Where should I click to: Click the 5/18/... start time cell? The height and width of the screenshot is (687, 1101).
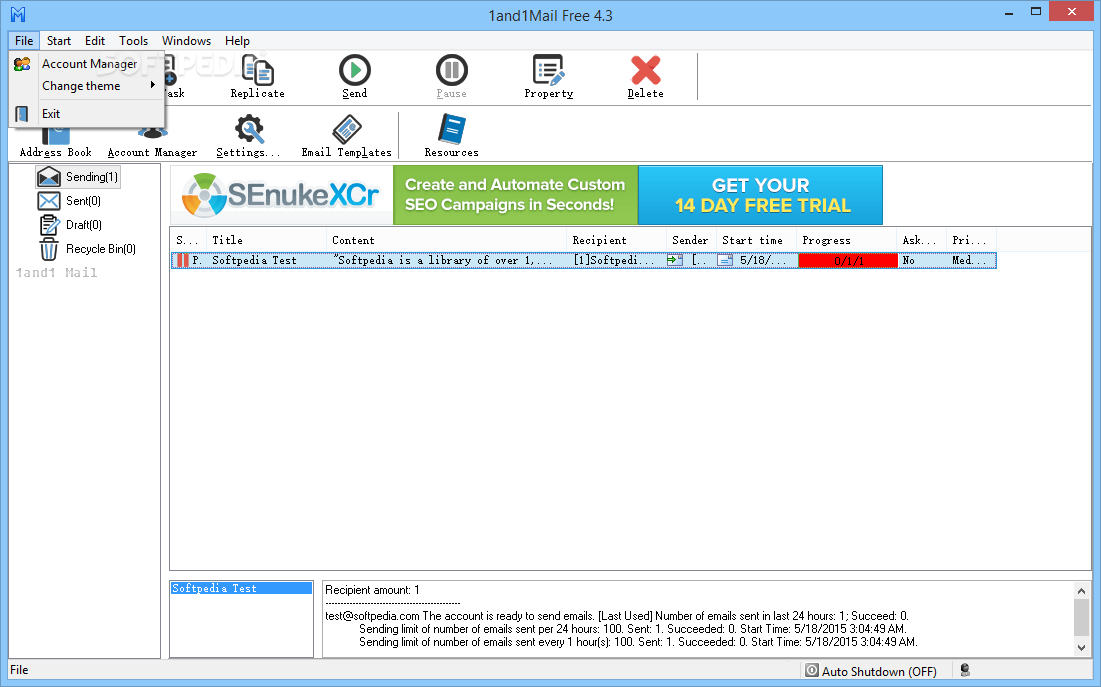click(x=763, y=261)
